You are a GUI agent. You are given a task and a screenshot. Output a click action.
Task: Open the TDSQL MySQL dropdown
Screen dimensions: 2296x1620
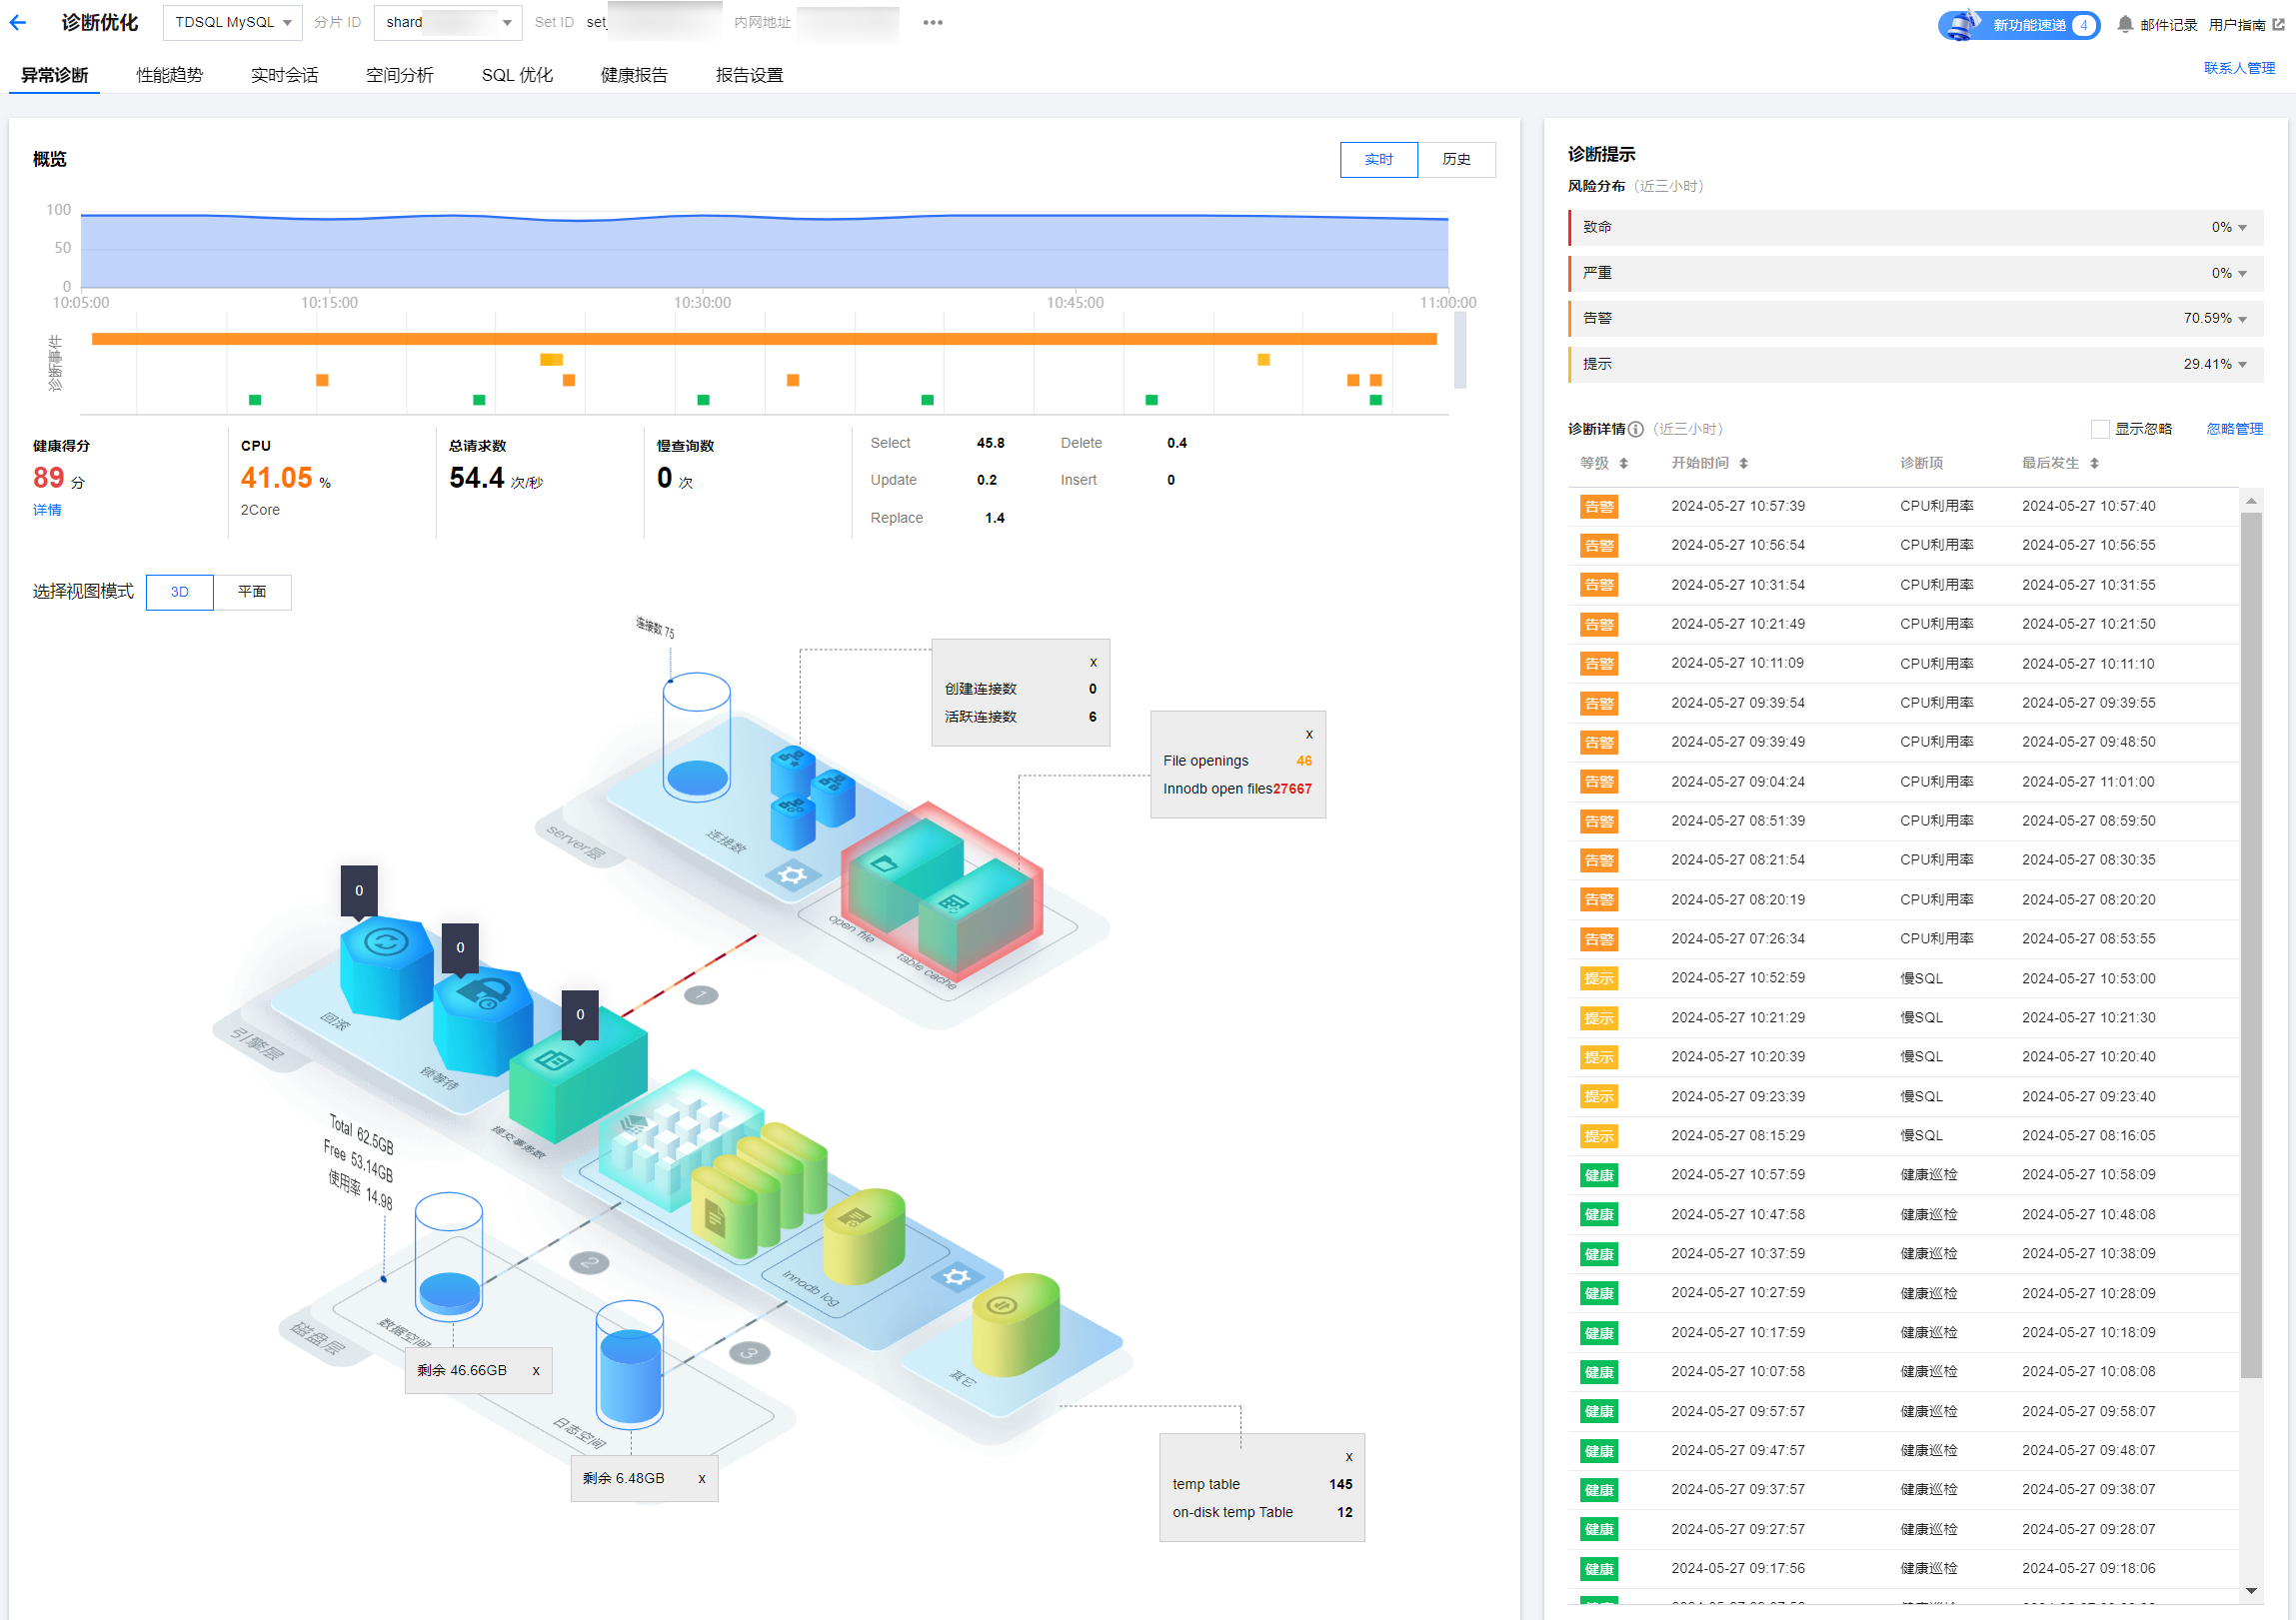(232, 22)
